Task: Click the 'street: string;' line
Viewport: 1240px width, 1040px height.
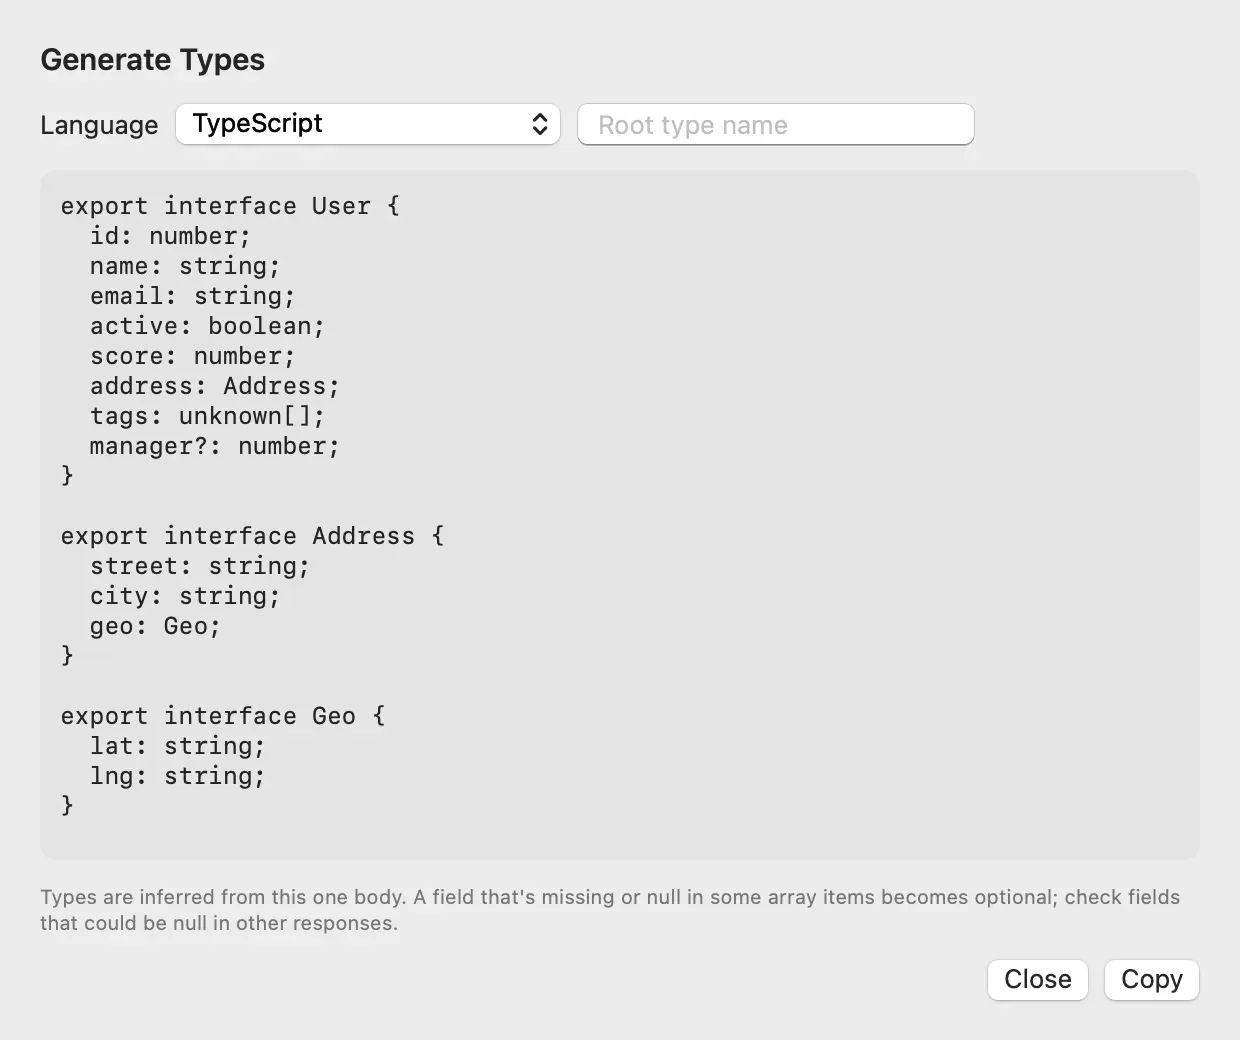Action: [x=200, y=566]
